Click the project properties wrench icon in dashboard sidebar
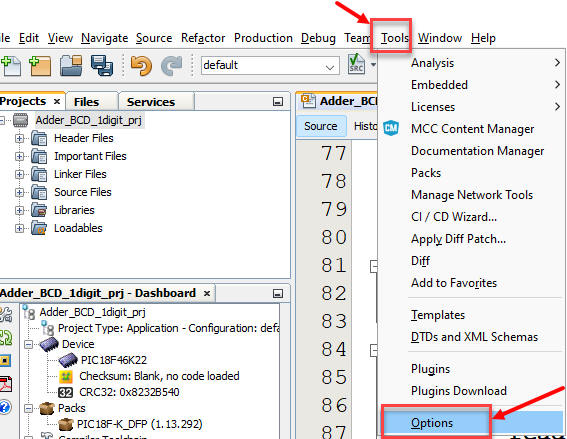The image size is (567, 439). [x=6, y=315]
